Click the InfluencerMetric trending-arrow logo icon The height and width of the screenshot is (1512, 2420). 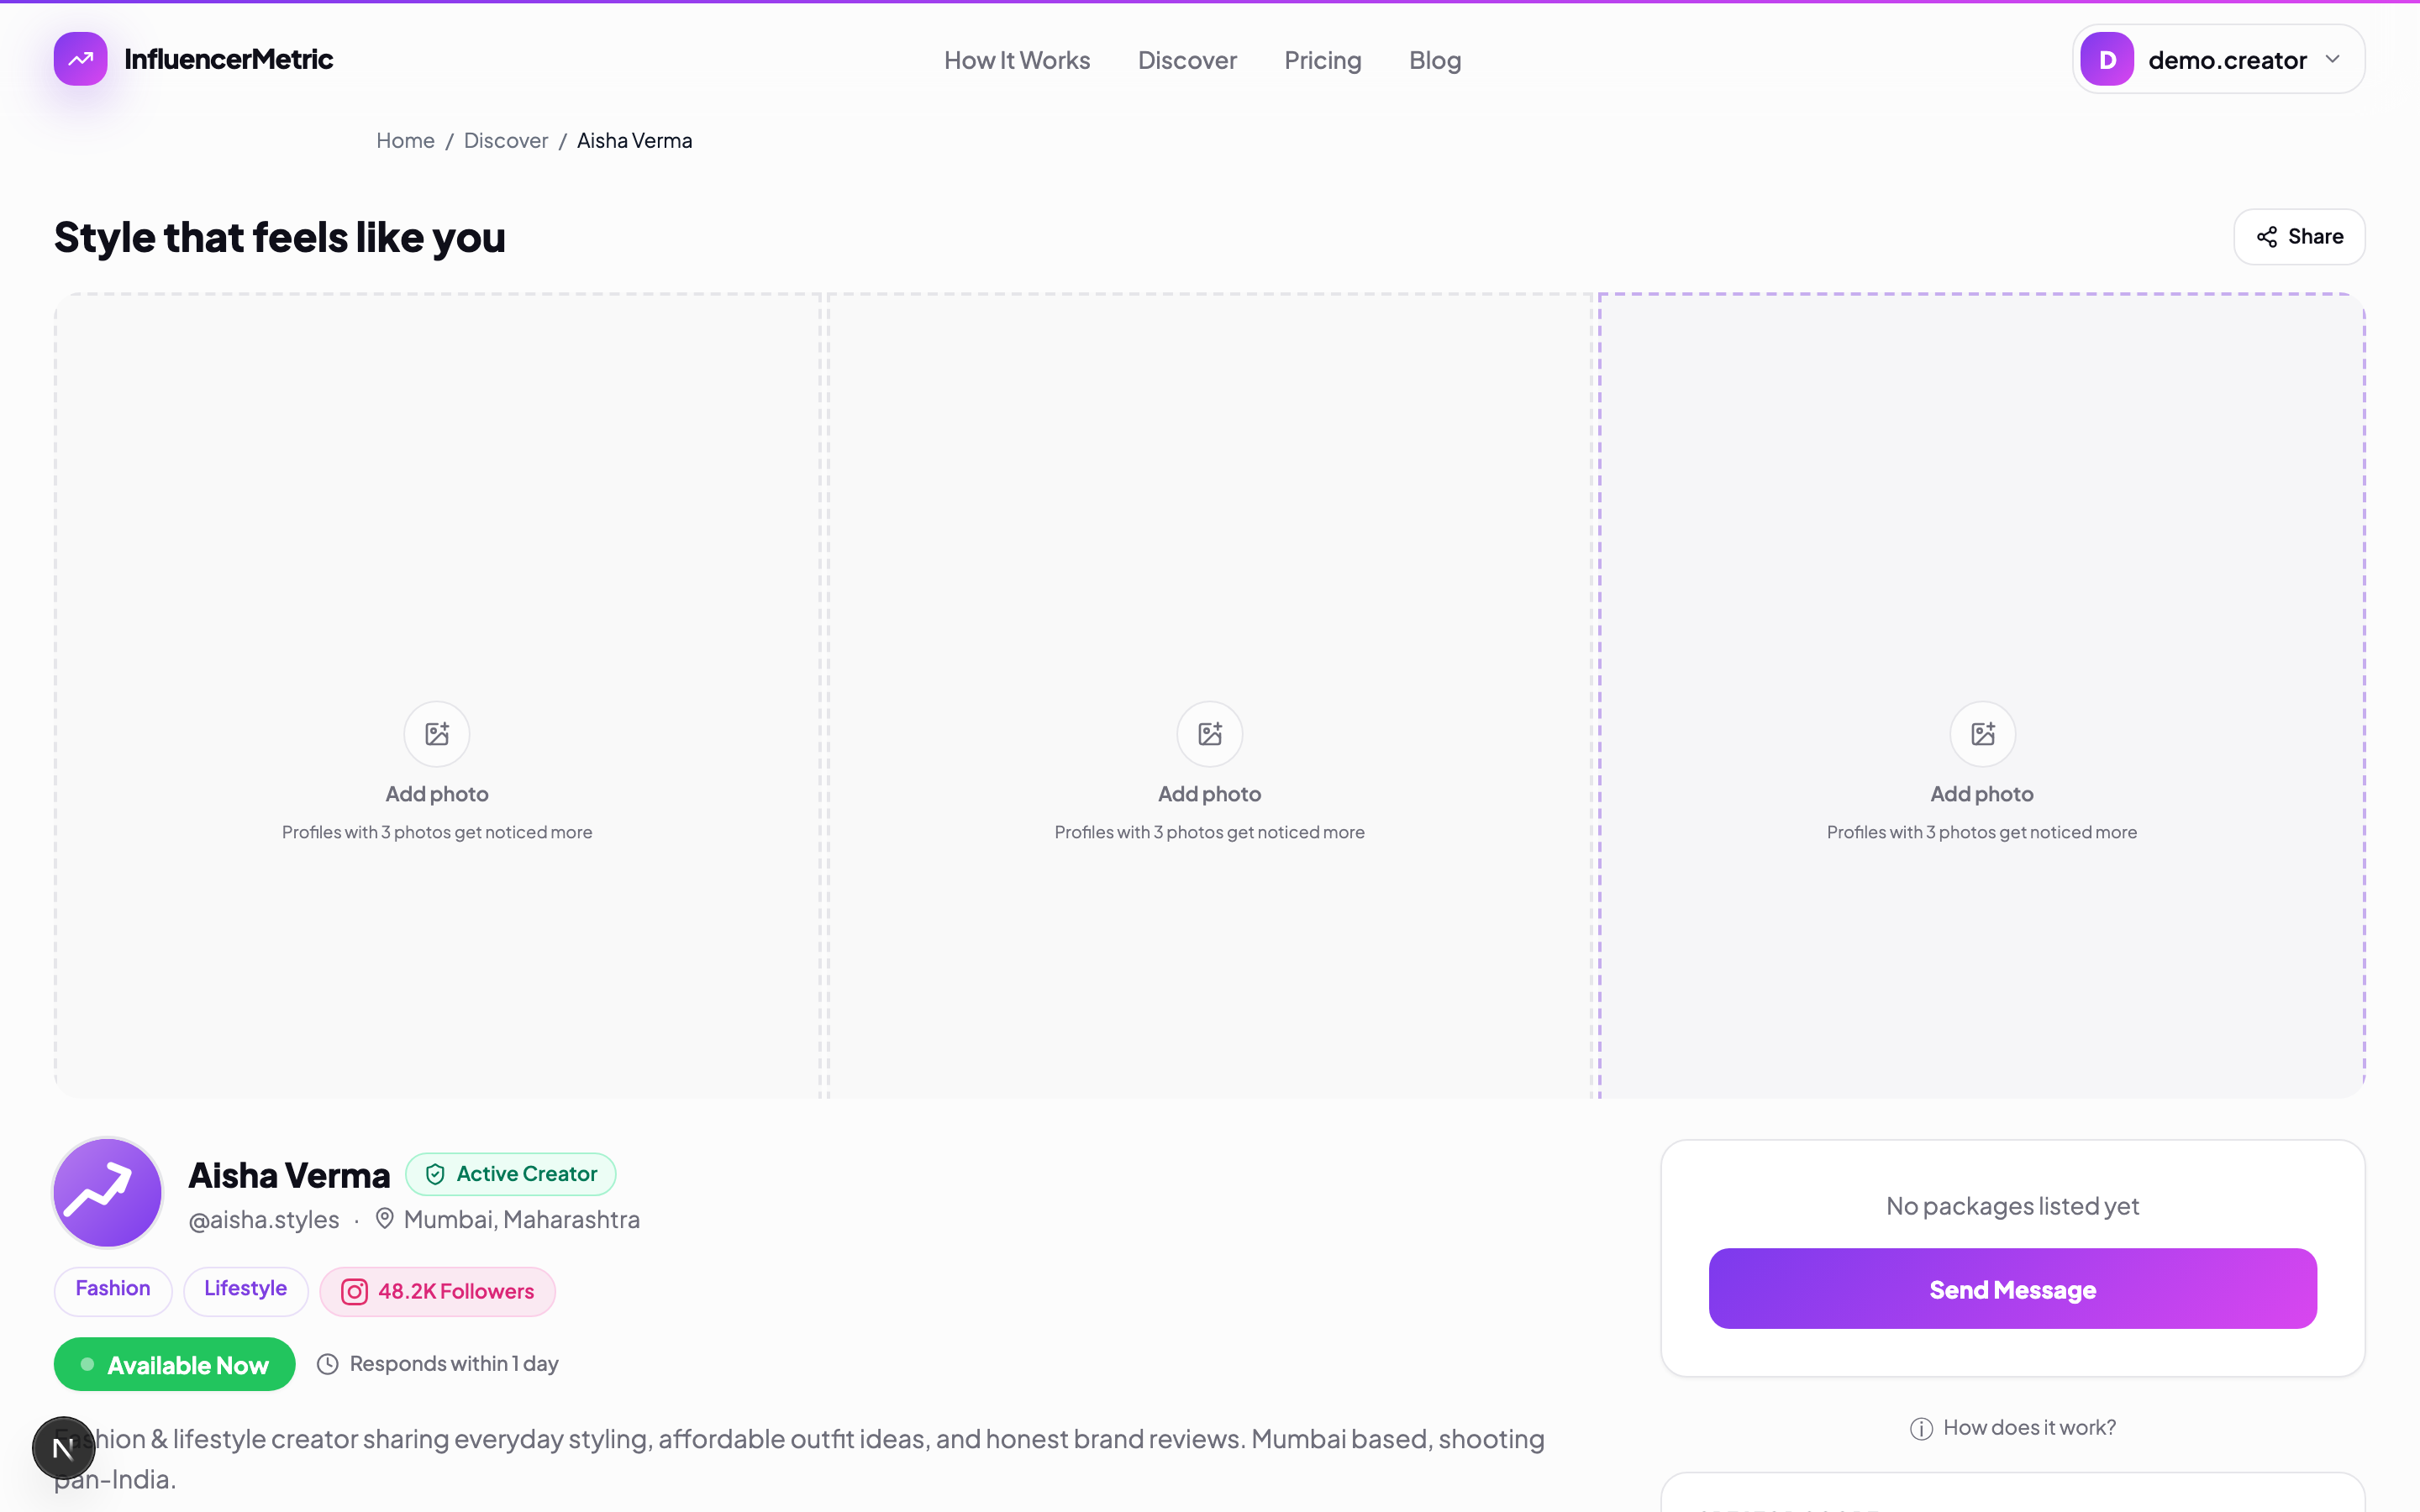coord(80,59)
